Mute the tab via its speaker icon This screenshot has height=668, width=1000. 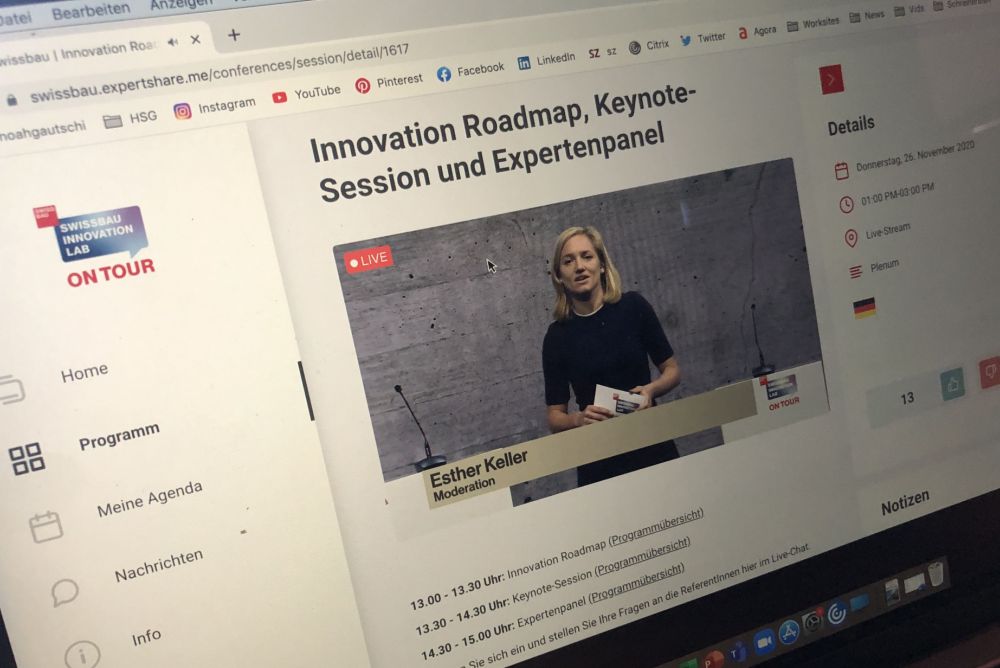tap(173, 42)
